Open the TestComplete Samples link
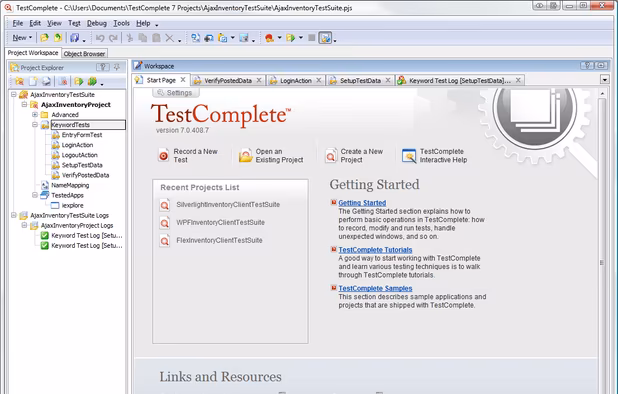Image resolution: width=618 pixels, height=394 pixels. [x=375, y=288]
